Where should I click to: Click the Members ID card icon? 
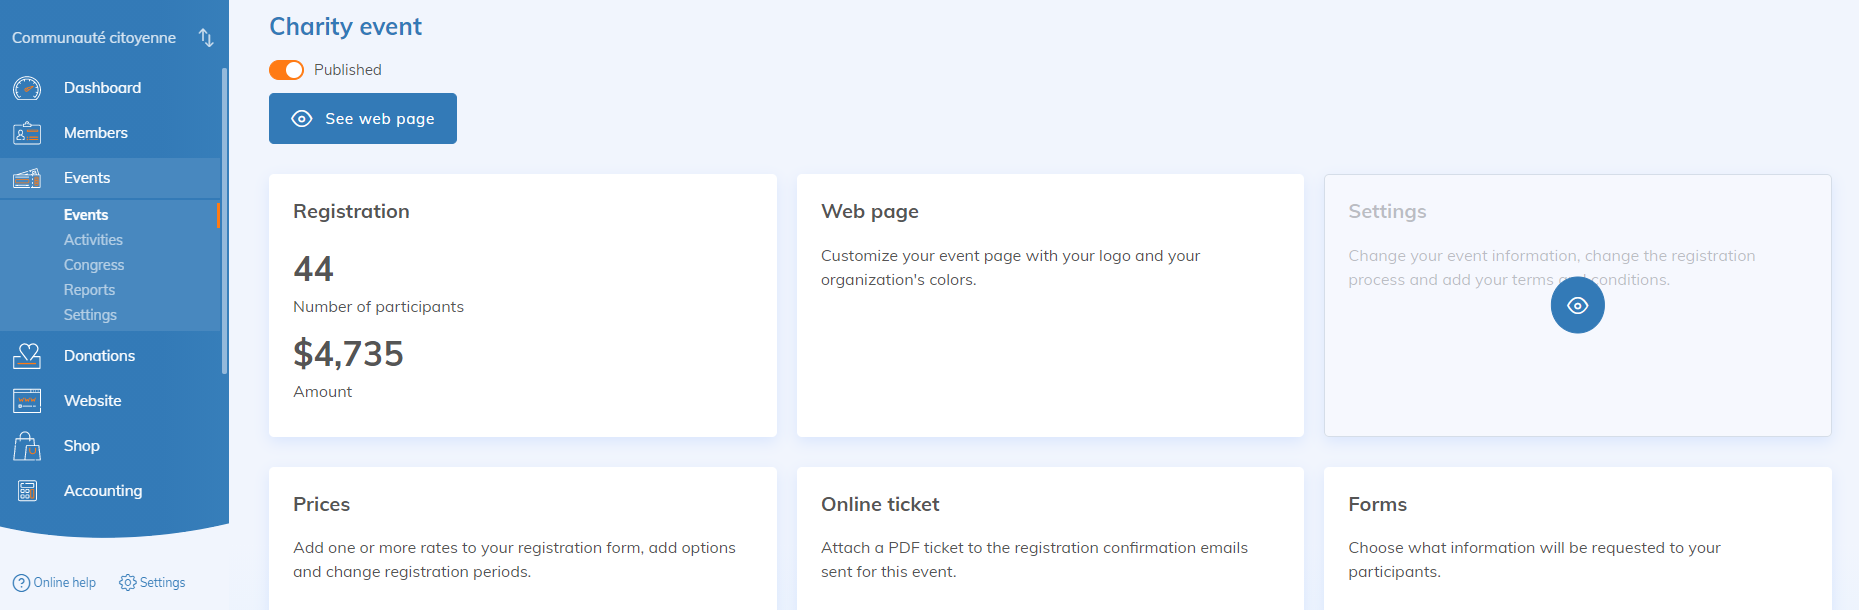[27, 133]
